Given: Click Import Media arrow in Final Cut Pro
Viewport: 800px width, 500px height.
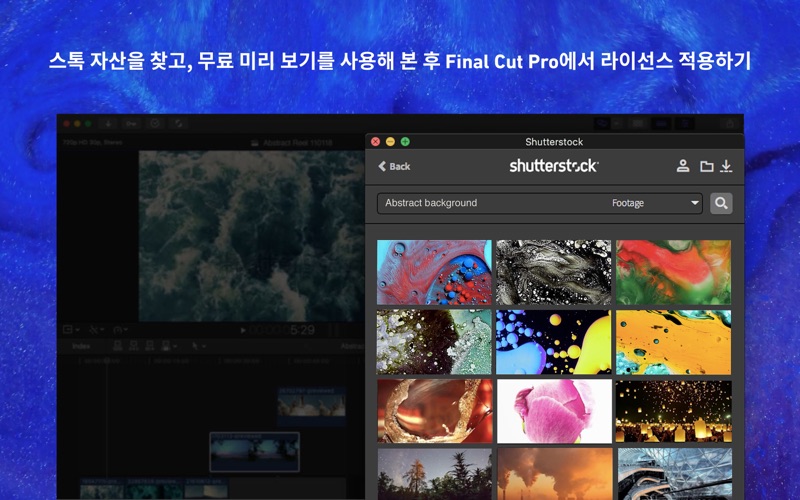Looking at the screenshot, I should 108,123.
